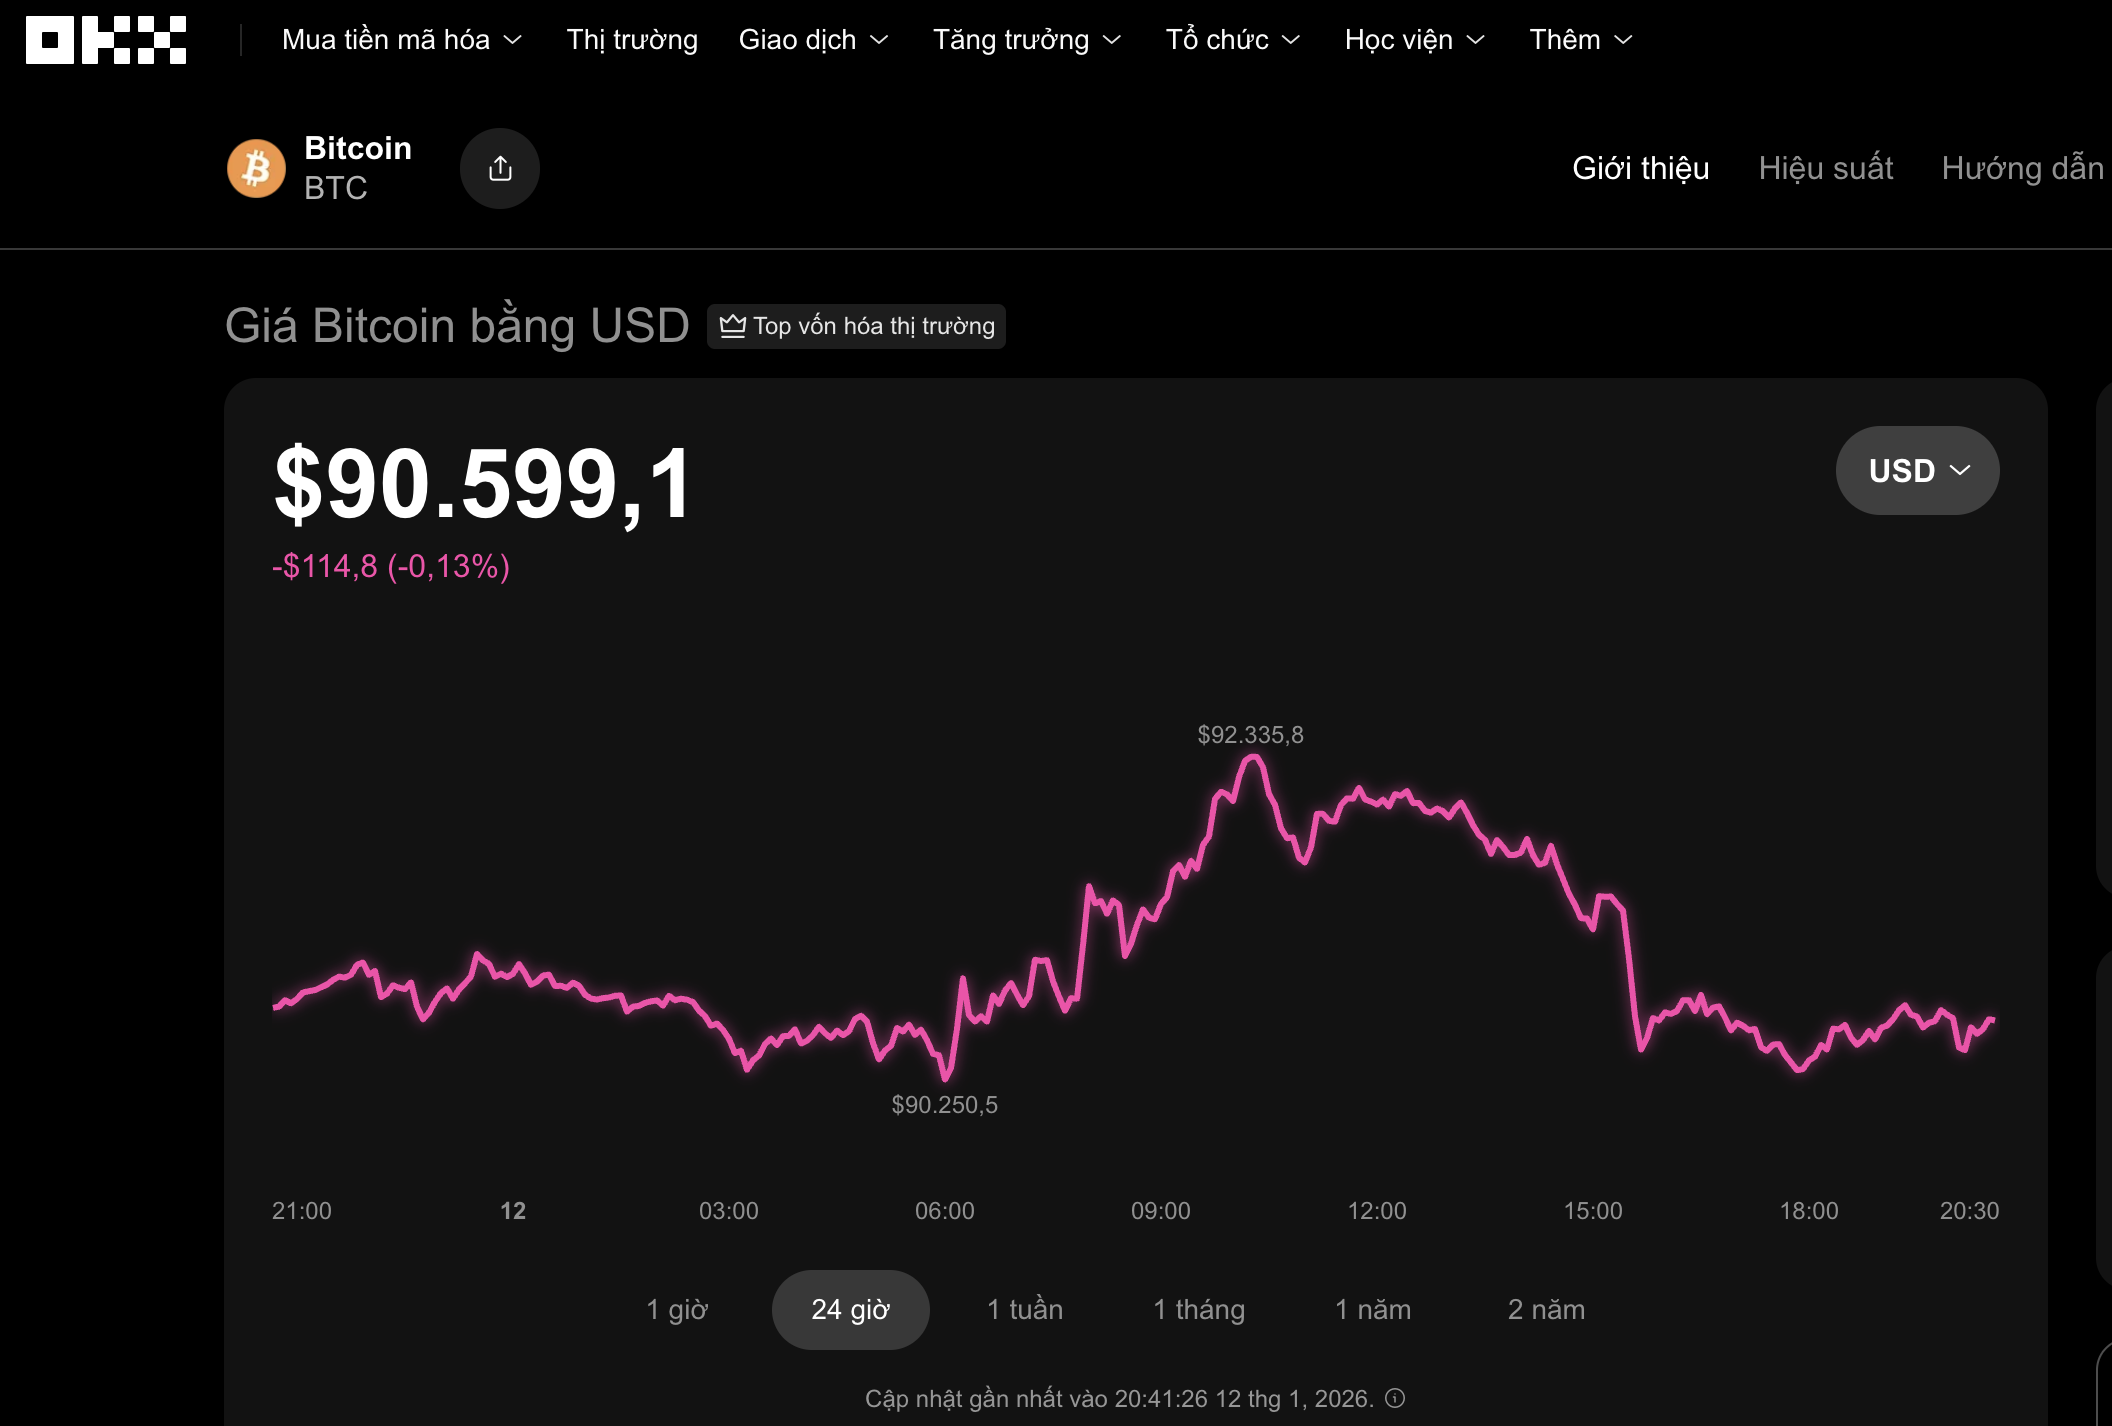
Task: Select the "1 giờ" time range
Action: coord(678,1309)
